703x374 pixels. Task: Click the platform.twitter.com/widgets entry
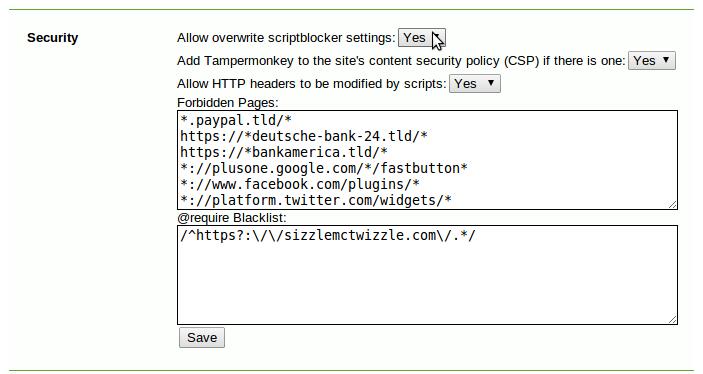pyautogui.click(x=316, y=200)
